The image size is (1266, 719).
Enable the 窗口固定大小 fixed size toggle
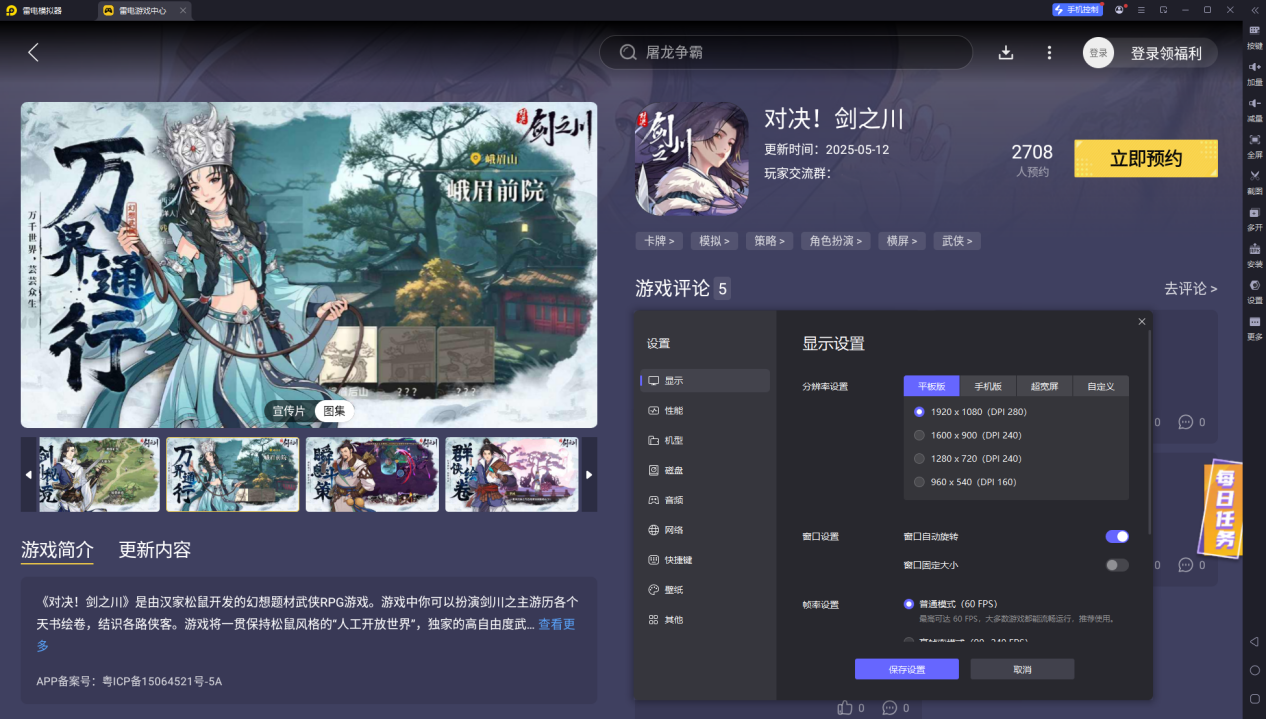coord(1115,564)
